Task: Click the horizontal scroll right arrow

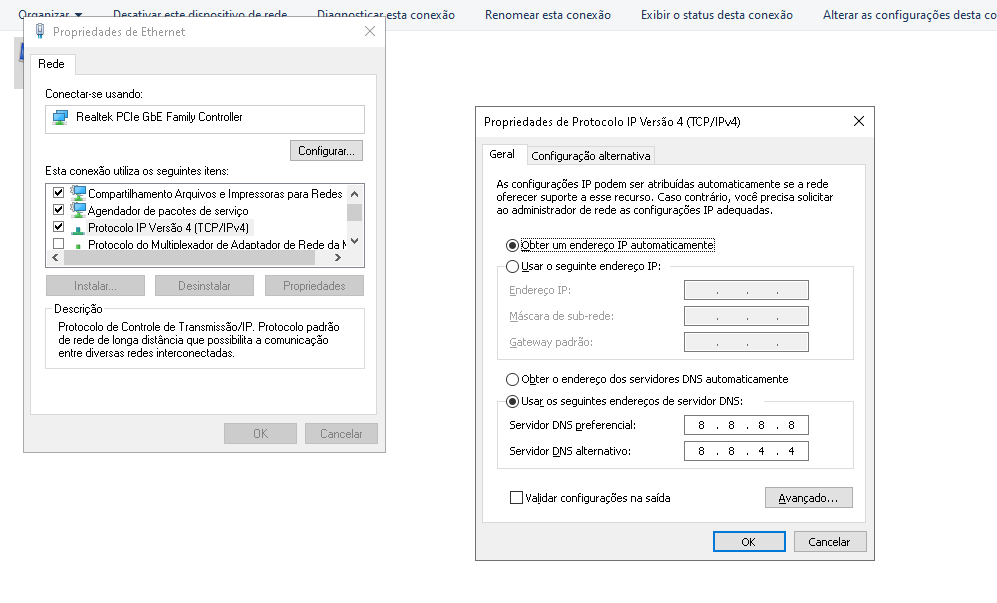Action: 338,258
